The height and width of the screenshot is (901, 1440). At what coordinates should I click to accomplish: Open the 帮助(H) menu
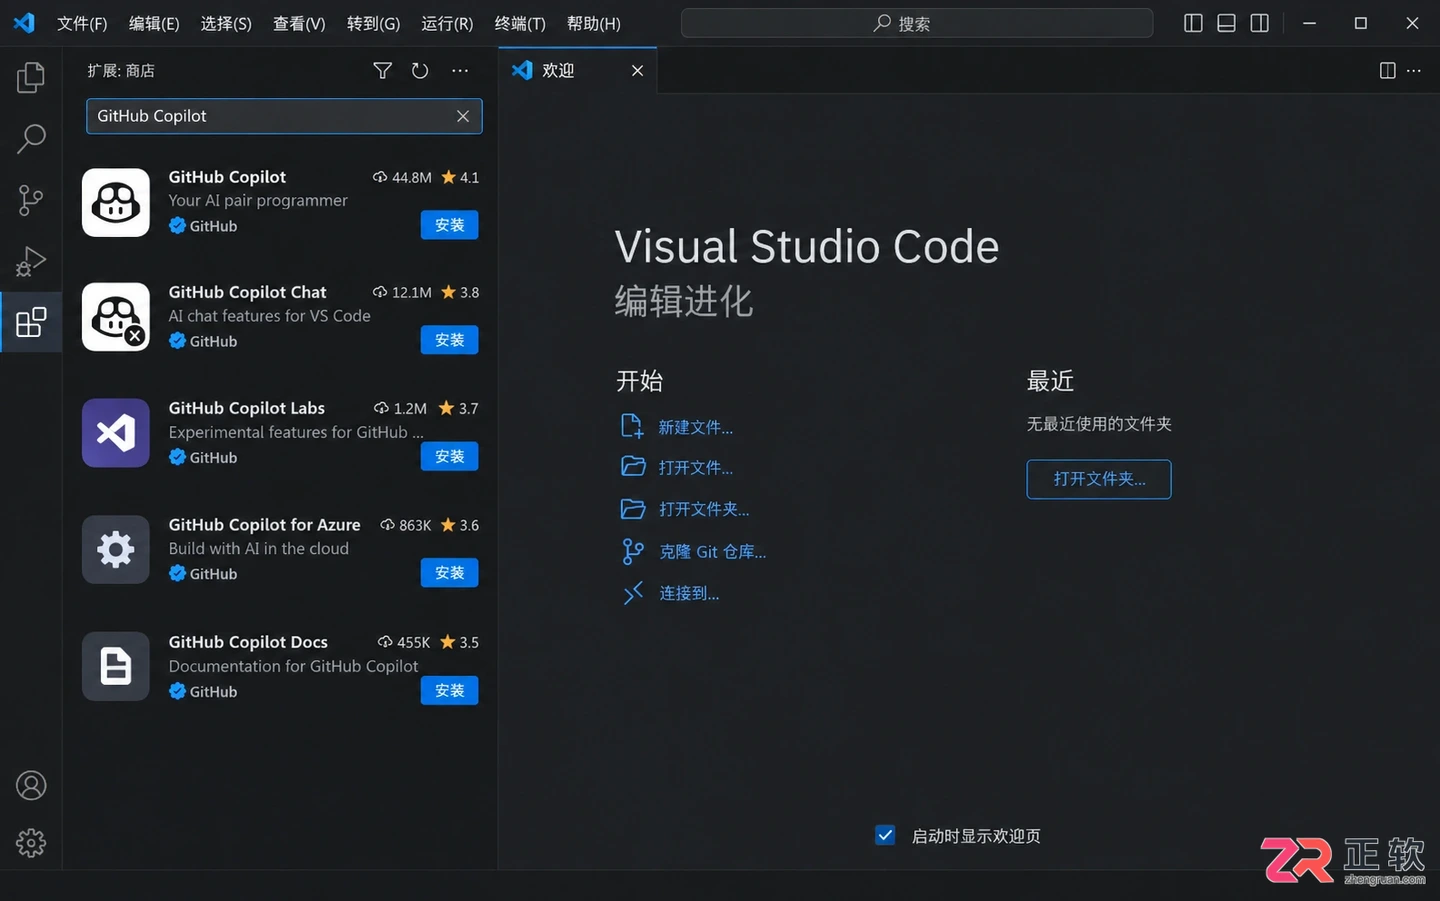coord(593,23)
